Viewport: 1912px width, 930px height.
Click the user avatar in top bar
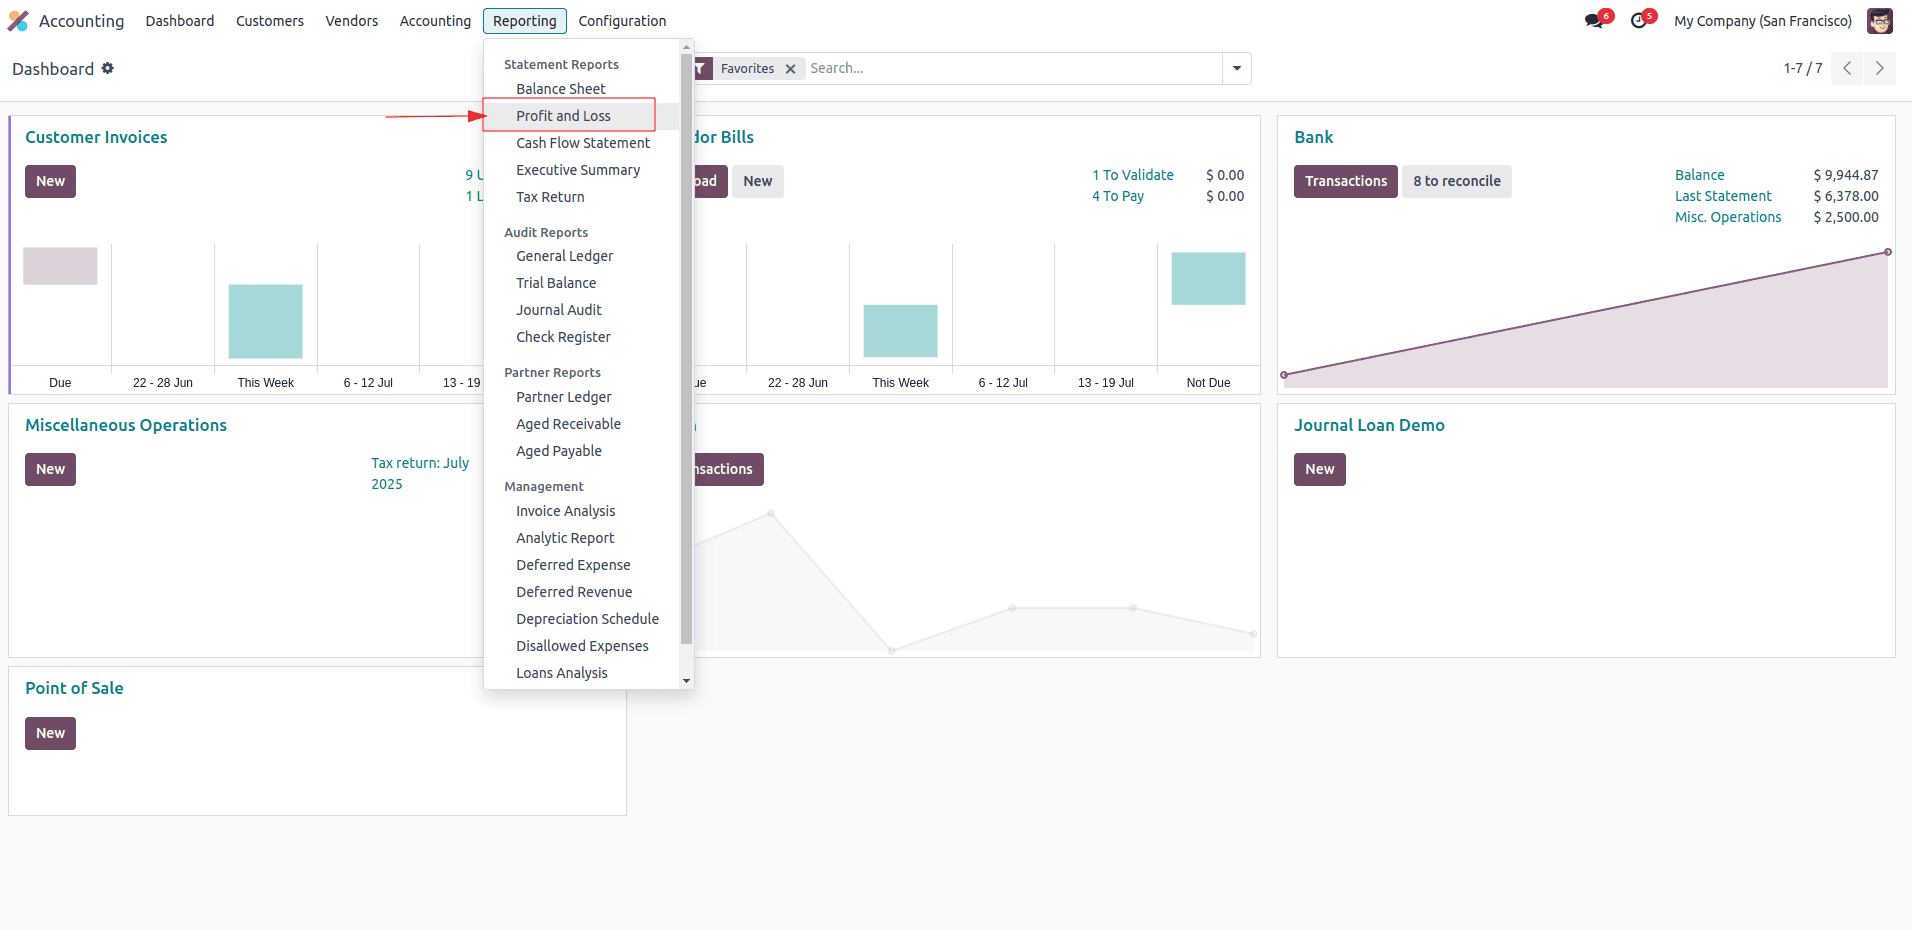[1879, 21]
